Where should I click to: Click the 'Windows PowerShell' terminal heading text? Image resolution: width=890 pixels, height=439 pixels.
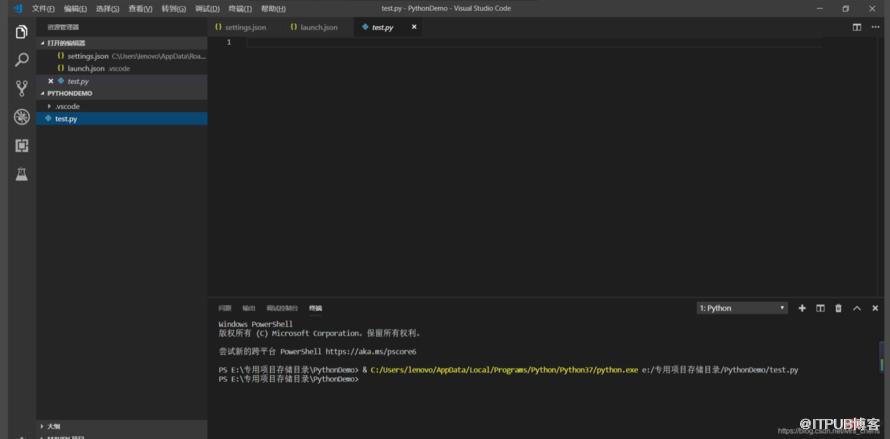[x=255, y=324]
